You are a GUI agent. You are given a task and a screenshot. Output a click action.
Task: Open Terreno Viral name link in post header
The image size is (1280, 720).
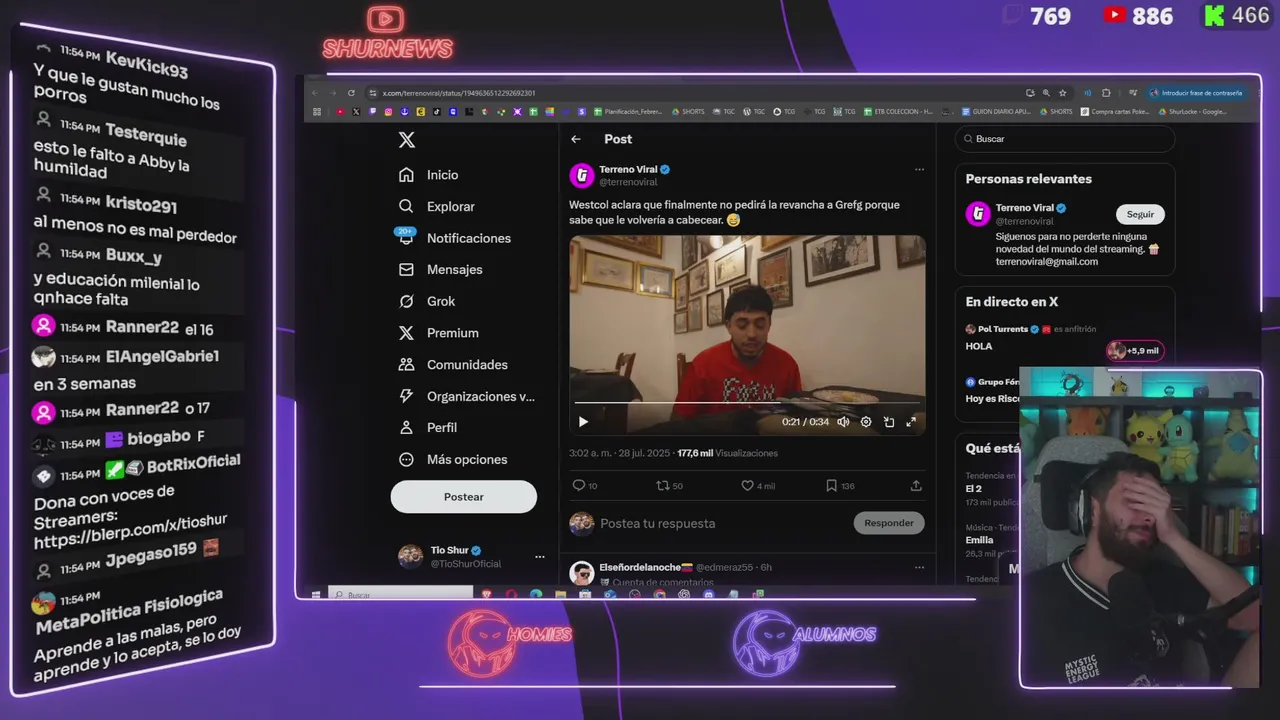pos(629,170)
